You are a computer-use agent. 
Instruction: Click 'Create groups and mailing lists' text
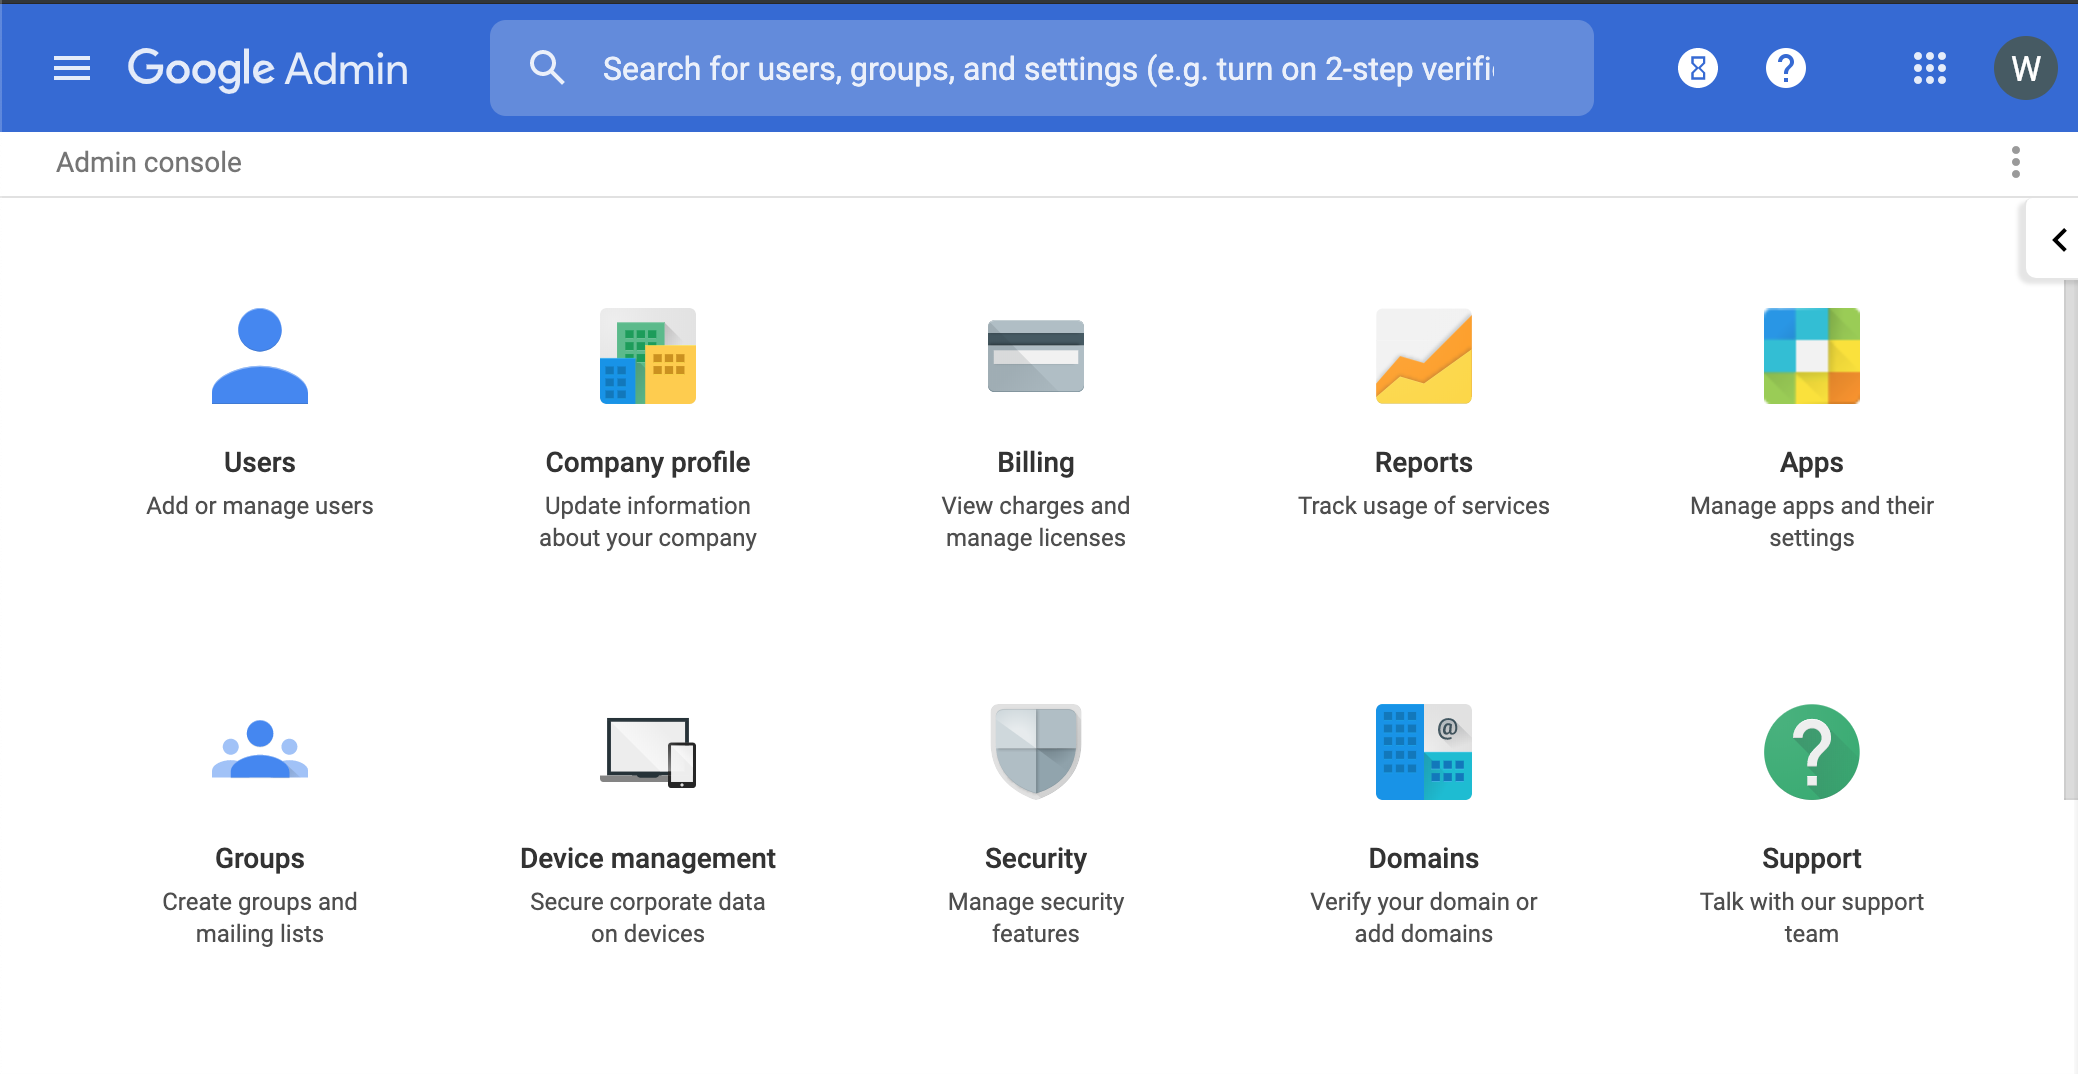pos(260,918)
